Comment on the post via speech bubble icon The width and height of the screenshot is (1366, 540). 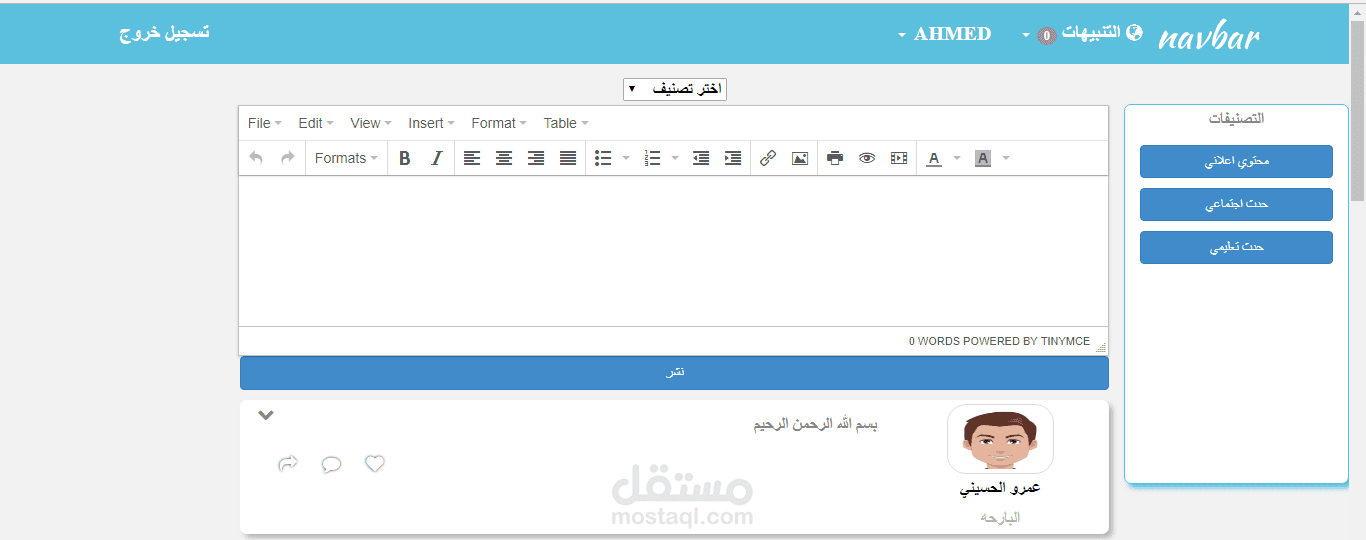[332, 464]
